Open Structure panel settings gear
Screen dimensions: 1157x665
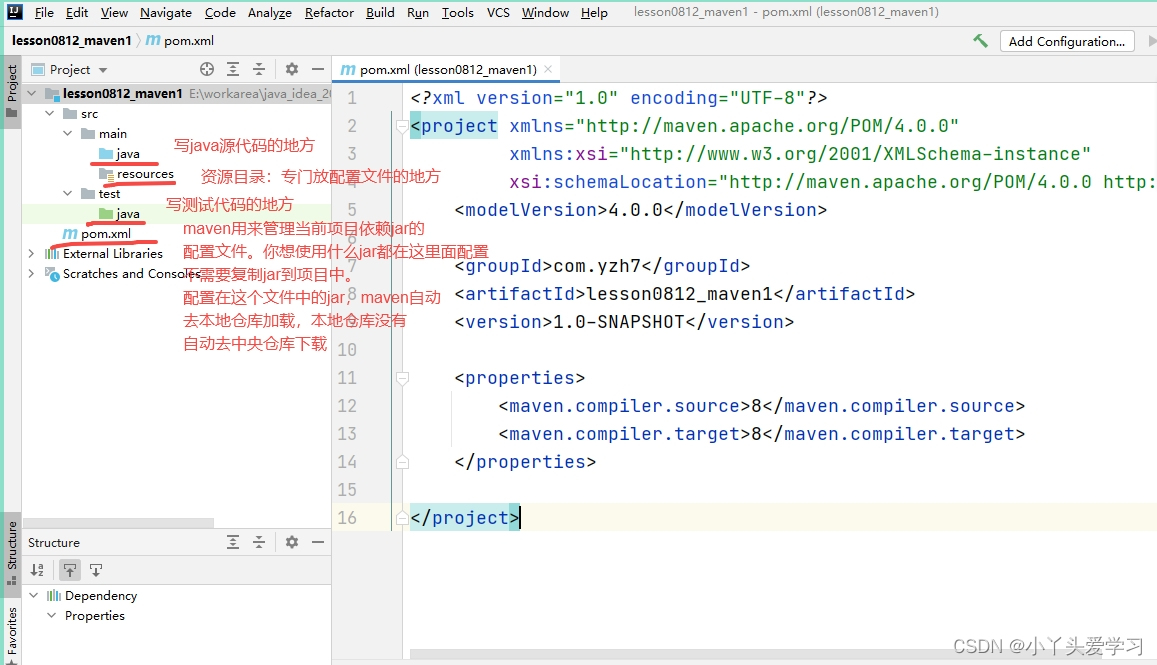pyautogui.click(x=292, y=542)
